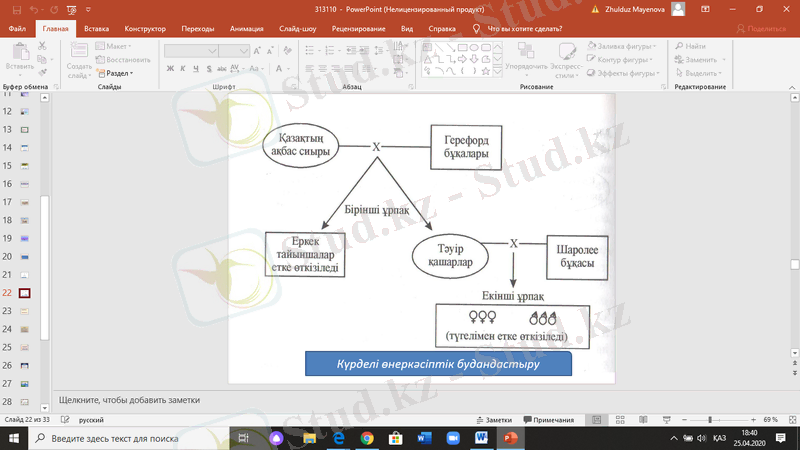Click the Italic (К) formatting icon

point(183,68)
